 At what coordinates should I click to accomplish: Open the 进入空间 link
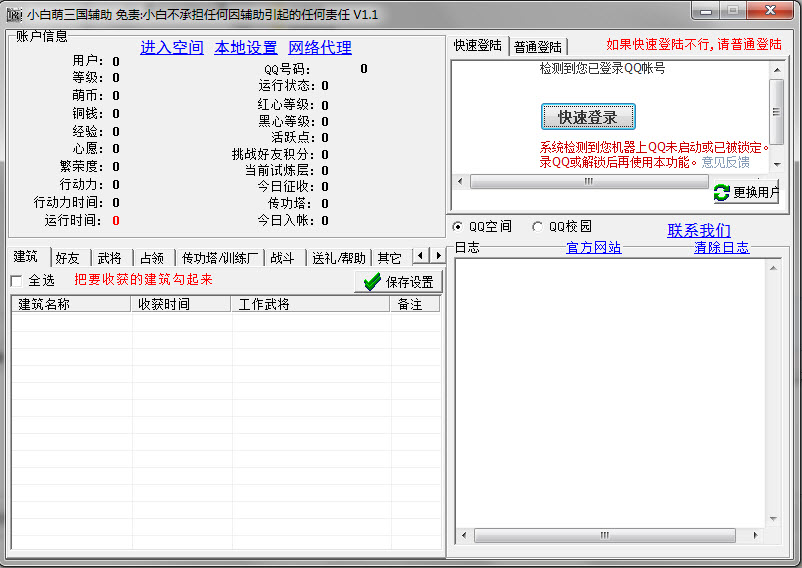click(x=171, y=48)
